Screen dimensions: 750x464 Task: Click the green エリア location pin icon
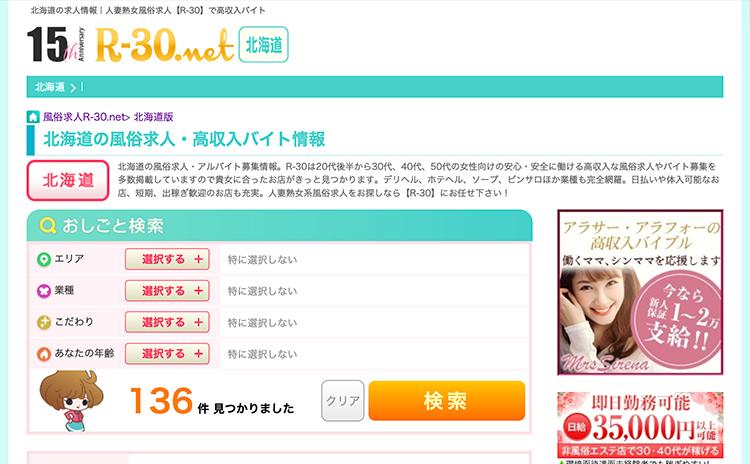[44, 259]
